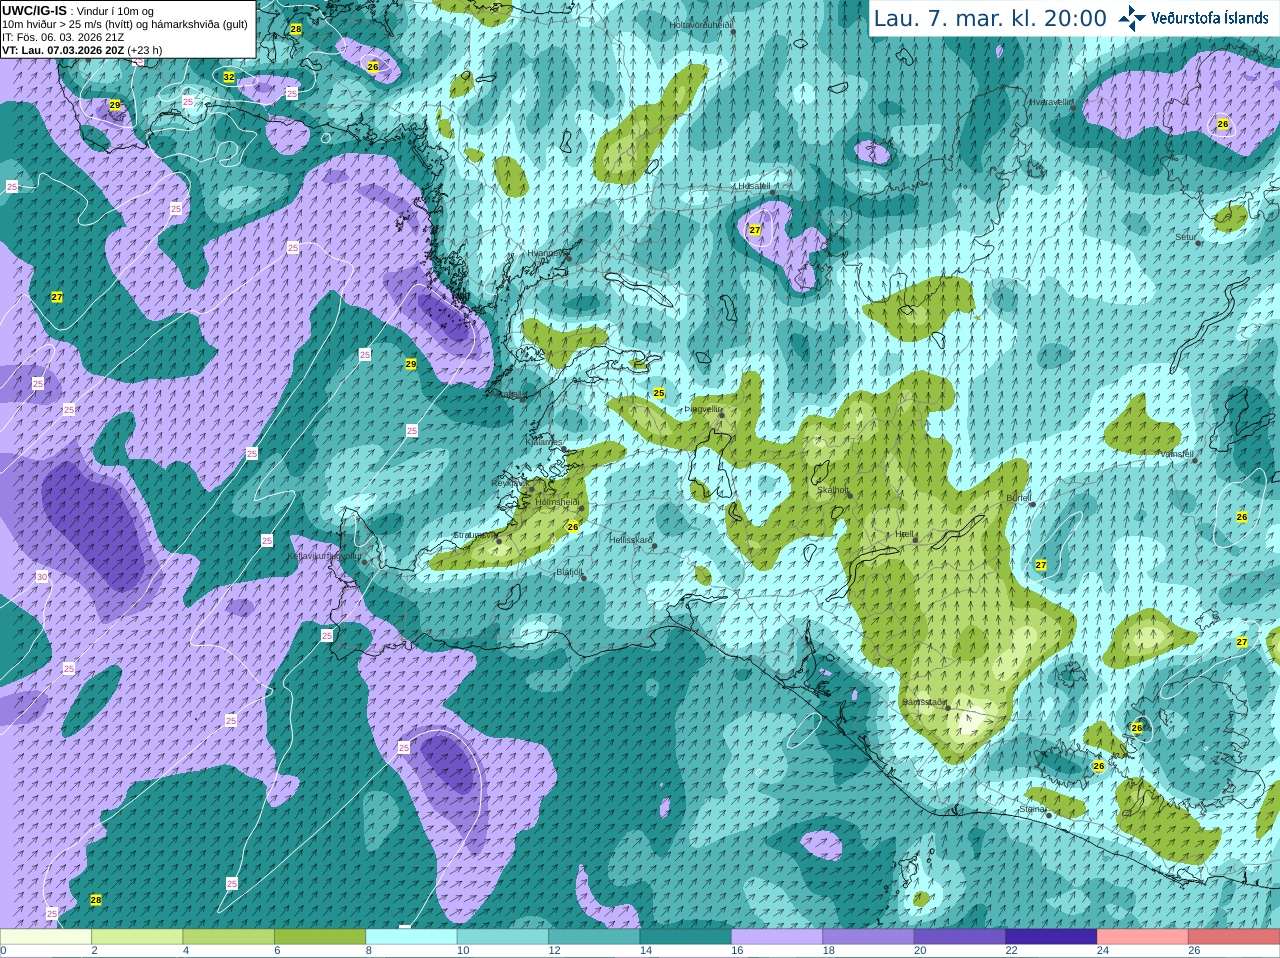Pick the 2–4 m/s legend color

point(137,937)
